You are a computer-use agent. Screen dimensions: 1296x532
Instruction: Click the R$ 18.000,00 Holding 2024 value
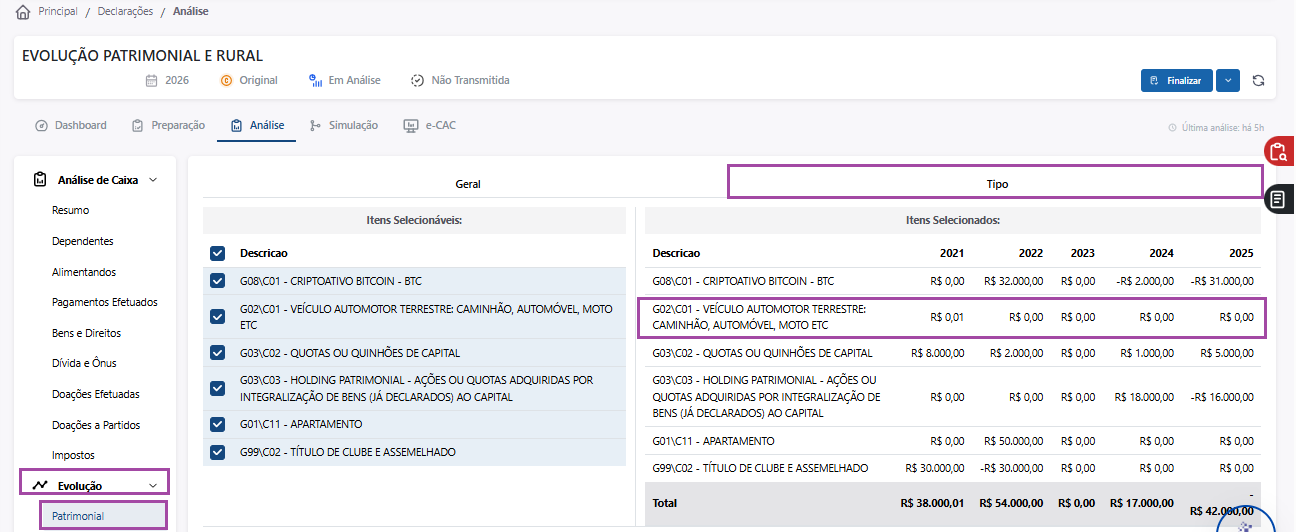tap(1144, 397)
